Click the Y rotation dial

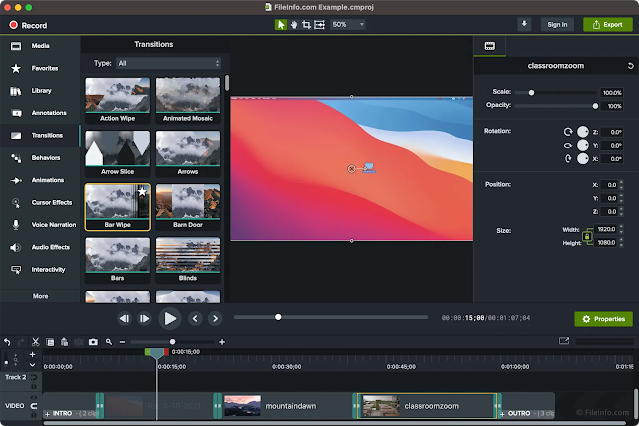pyautogui.click(x=583, y=145)
